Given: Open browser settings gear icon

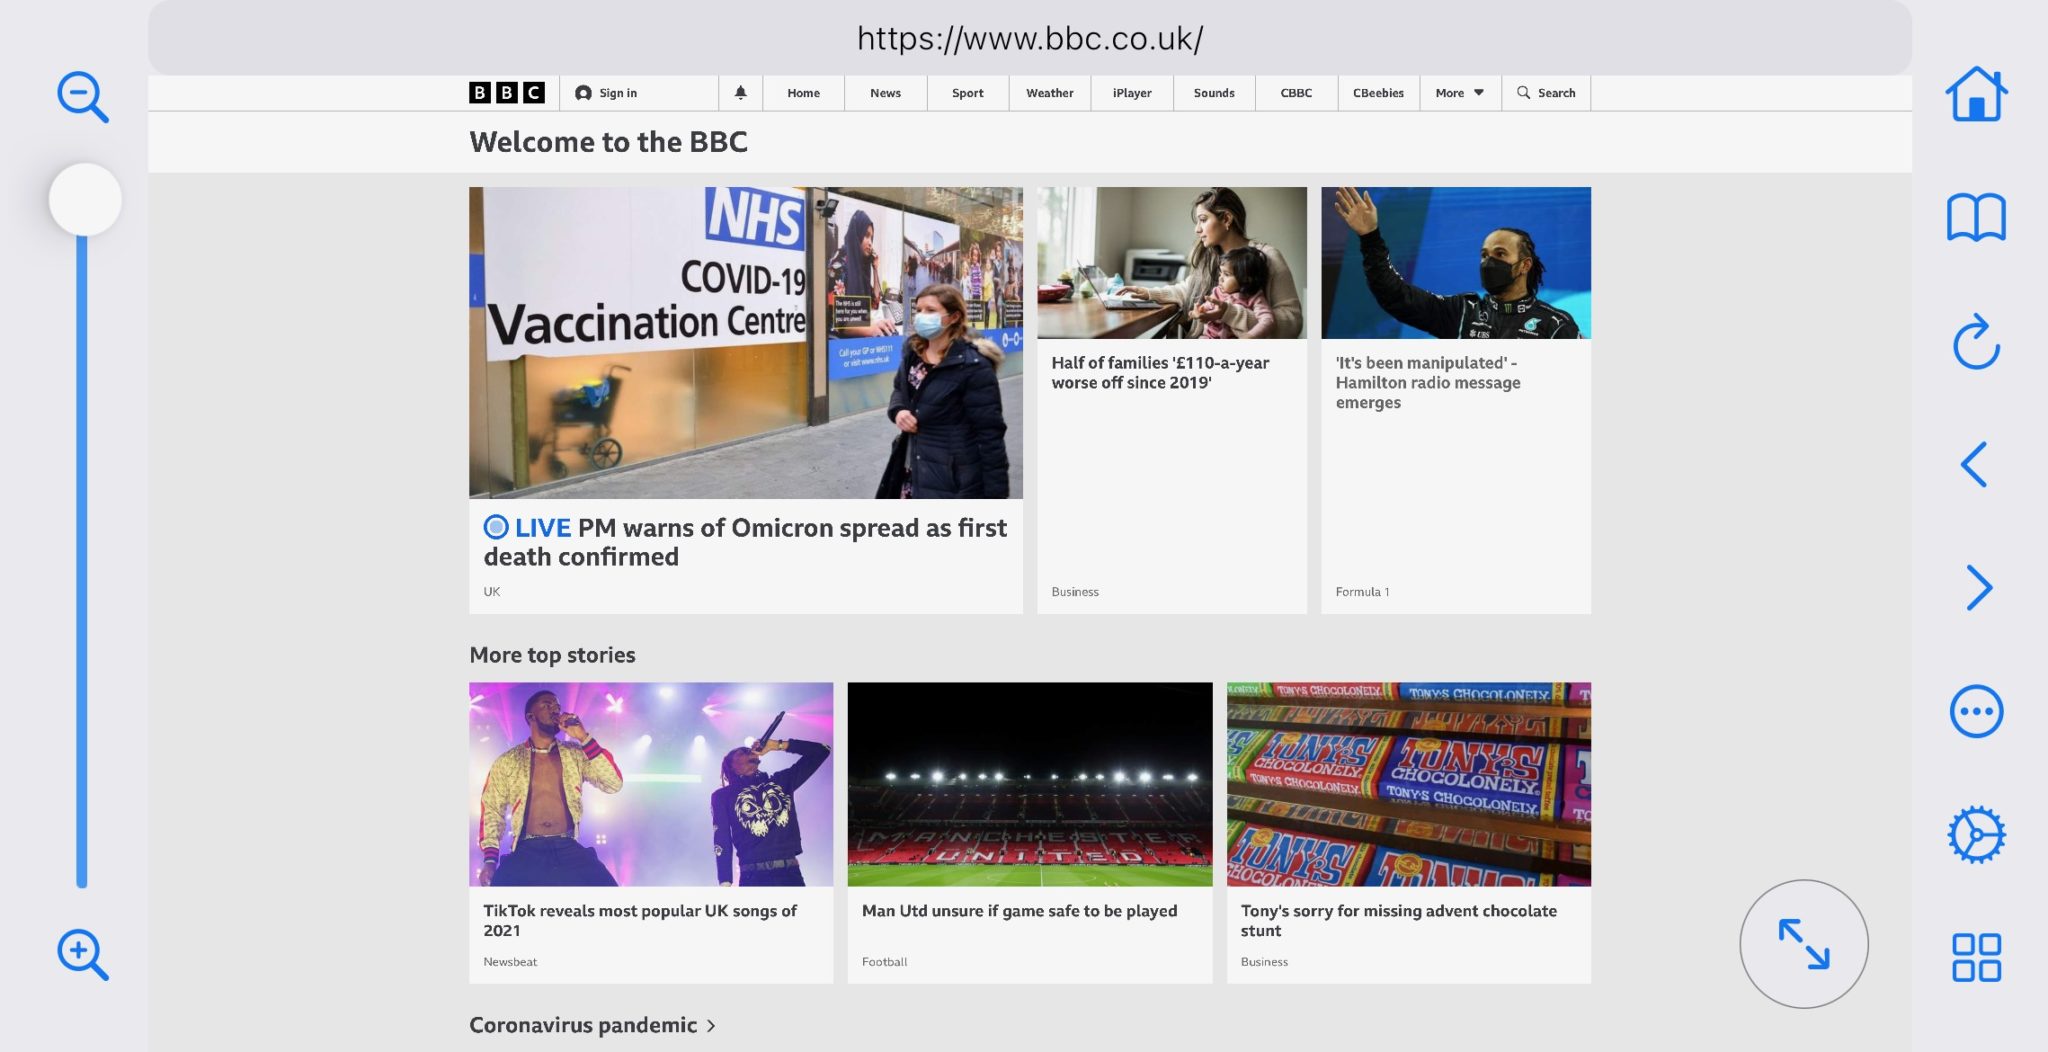Looking at the screenshot, I should [x=1976, y=835].
